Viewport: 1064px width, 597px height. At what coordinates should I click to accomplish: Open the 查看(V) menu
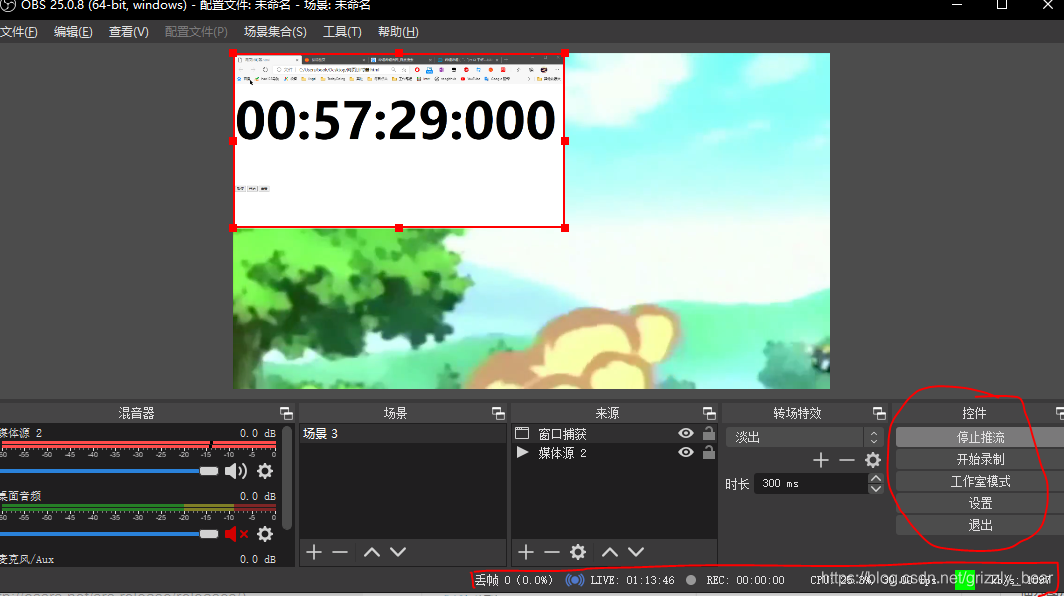tap(128, 32)
